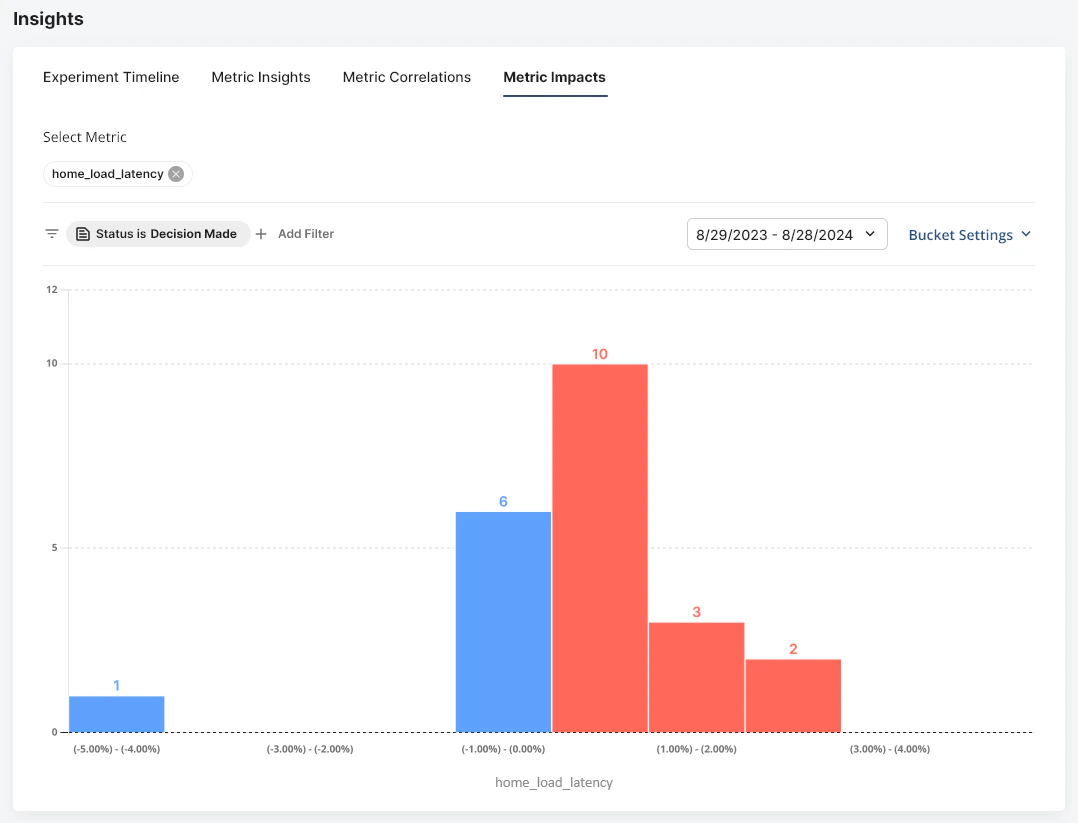The width and height of the screenshot is (1078, 823).
Task: Select the Metric Impacts tab
Action: pyautogui.click(x=554, y=77)
